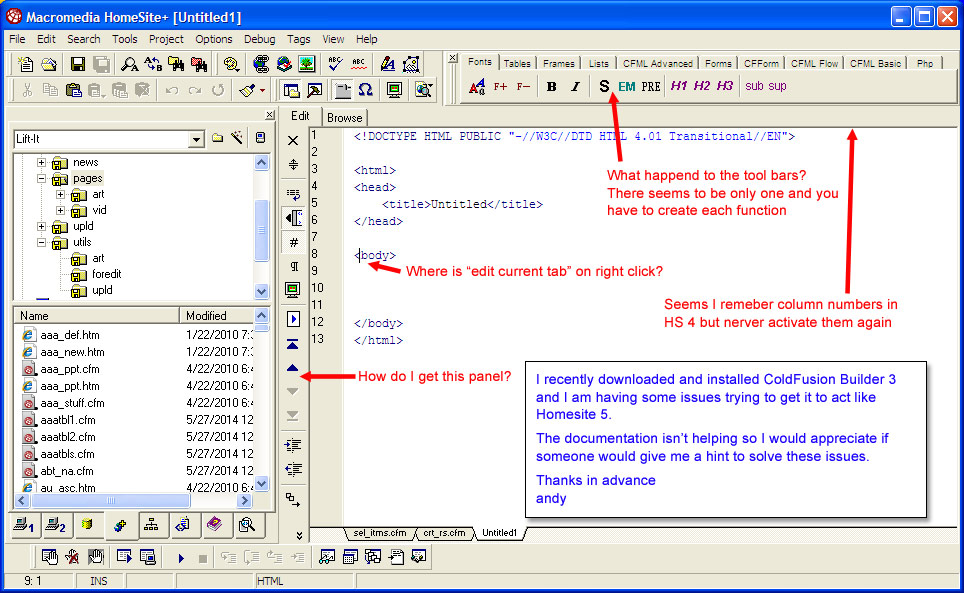Open the site hierarchy tab in resource panel
Image resolution: width=964 pixels, height=593 pixels.
pos(151,525)
